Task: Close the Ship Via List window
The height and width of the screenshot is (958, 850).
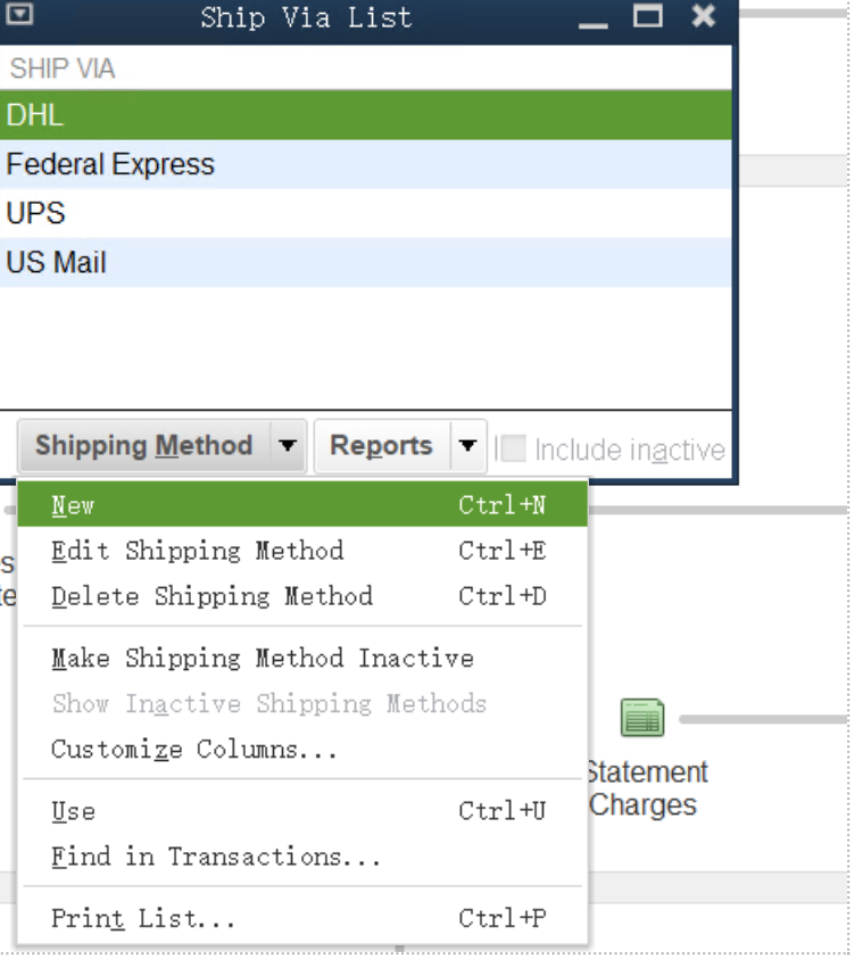Action: 703,16
